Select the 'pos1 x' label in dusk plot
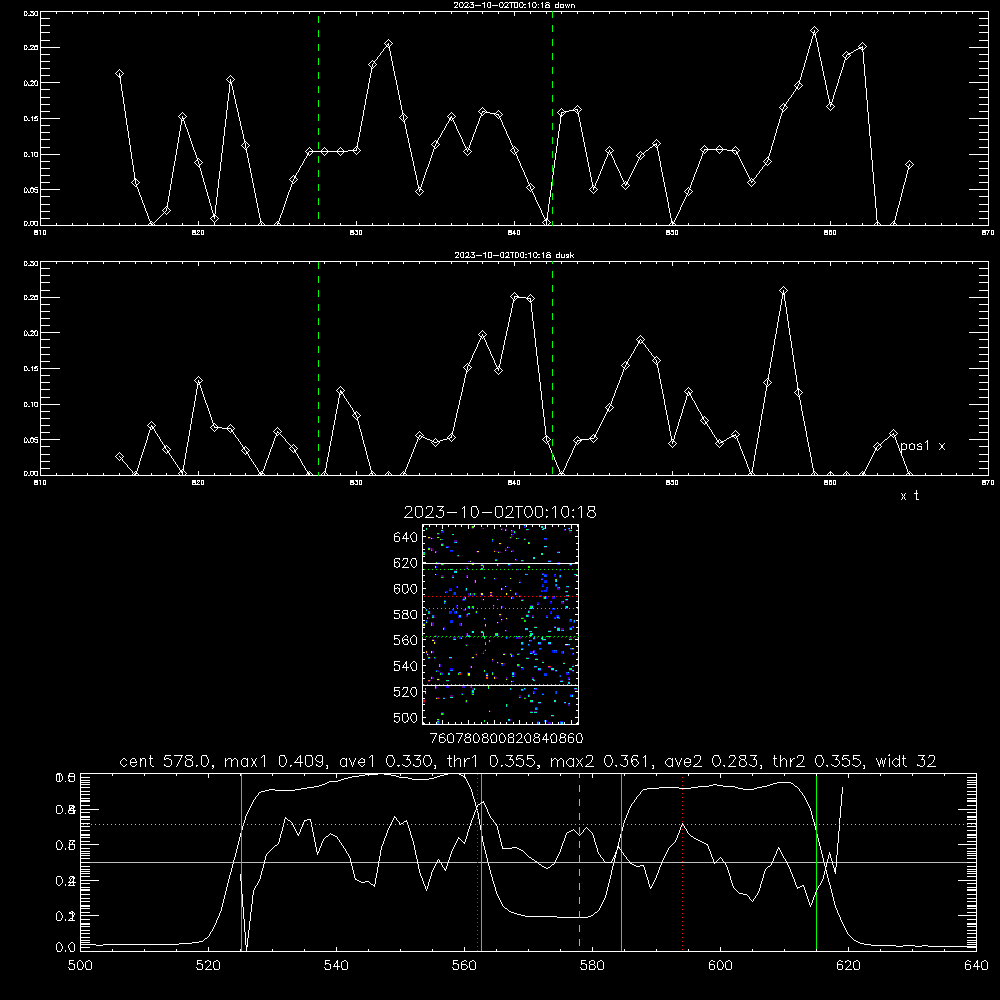 pos(922,446)
